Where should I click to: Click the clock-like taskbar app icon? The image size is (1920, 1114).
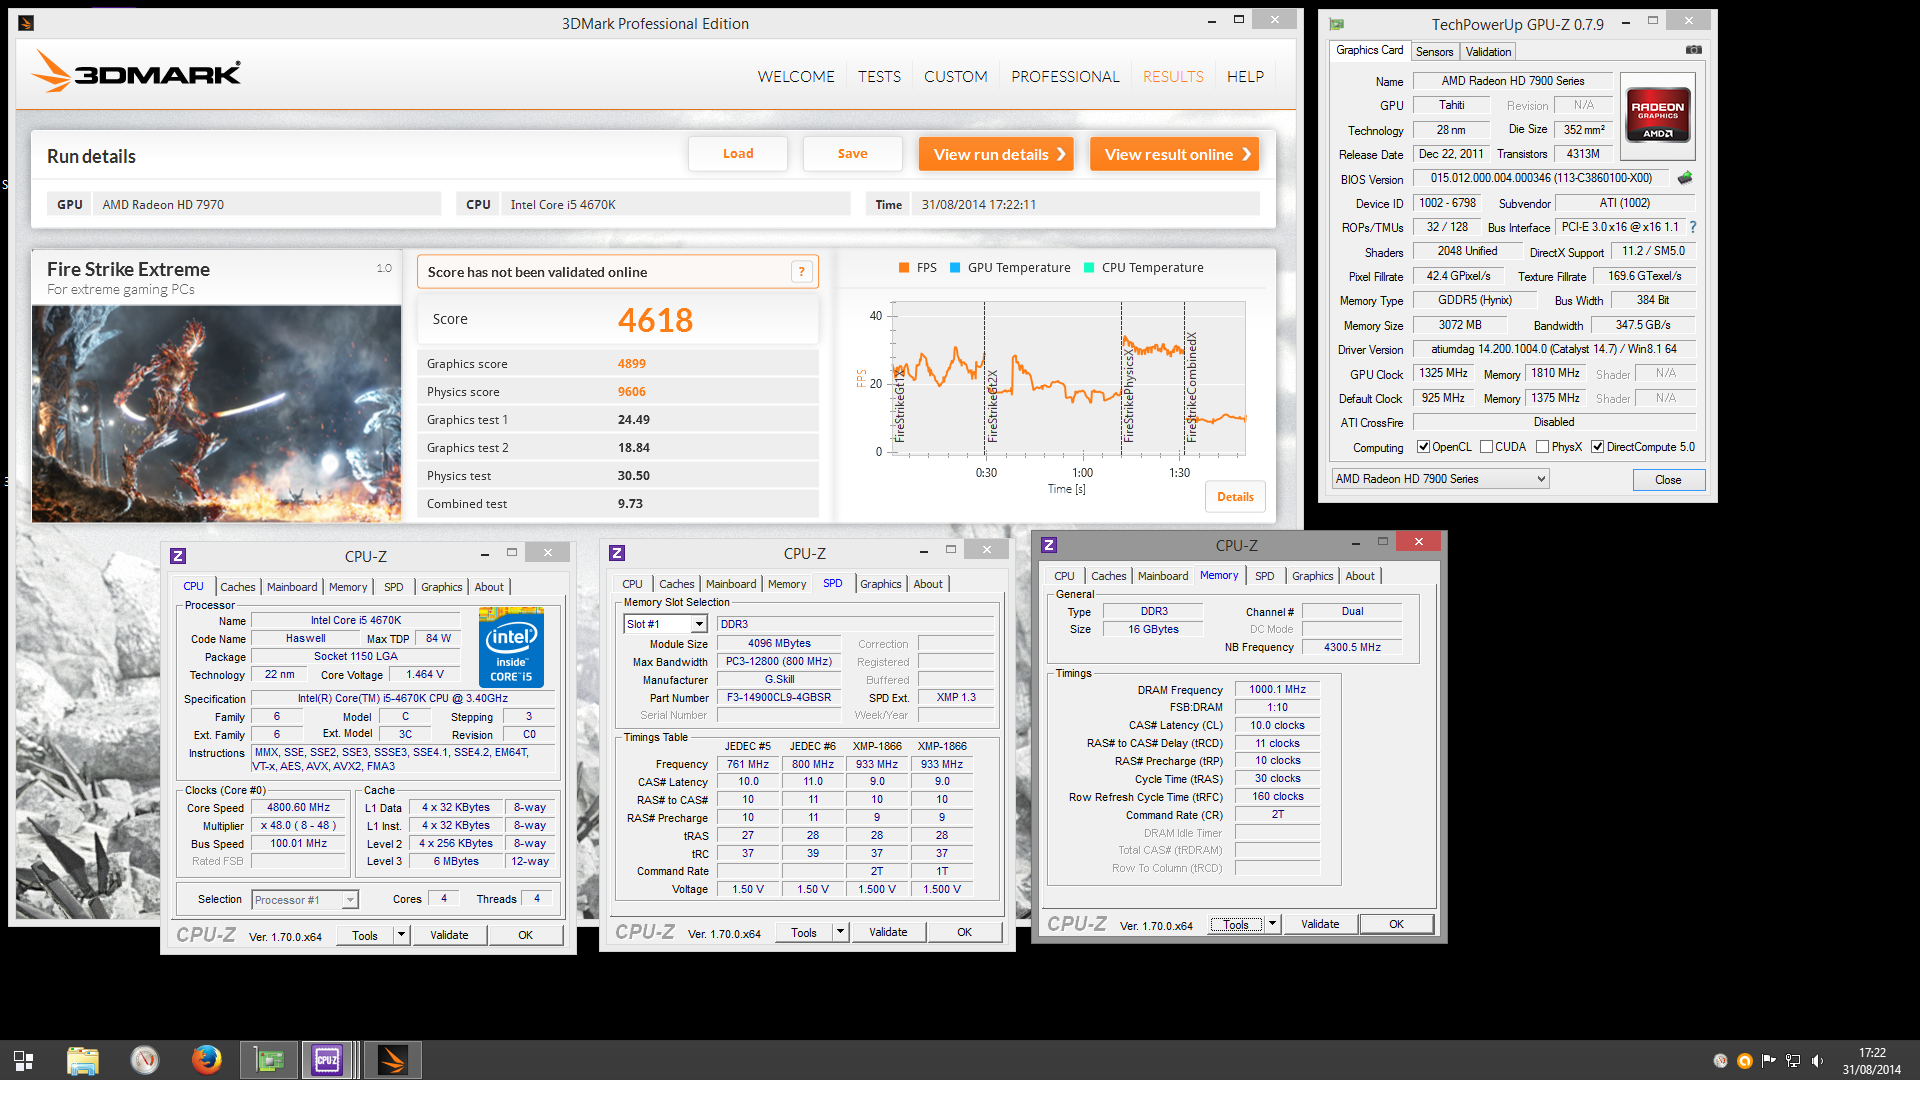coord(145,1060)
